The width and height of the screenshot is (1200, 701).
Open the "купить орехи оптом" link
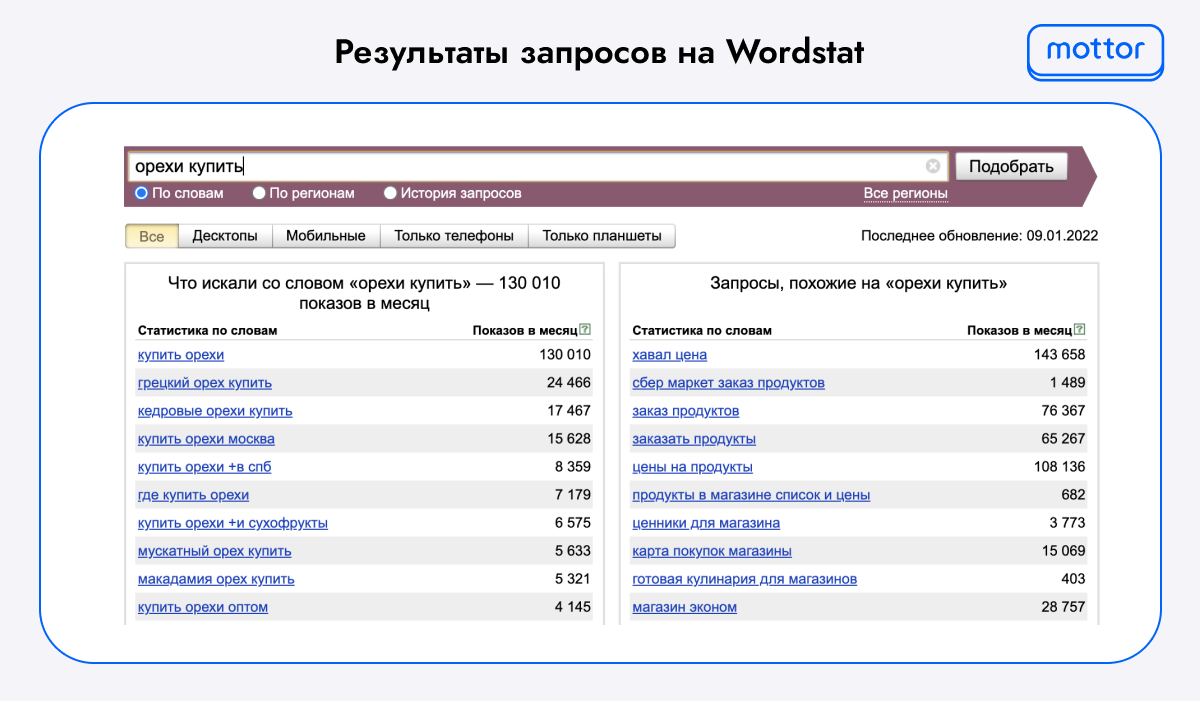click(203, 607)
